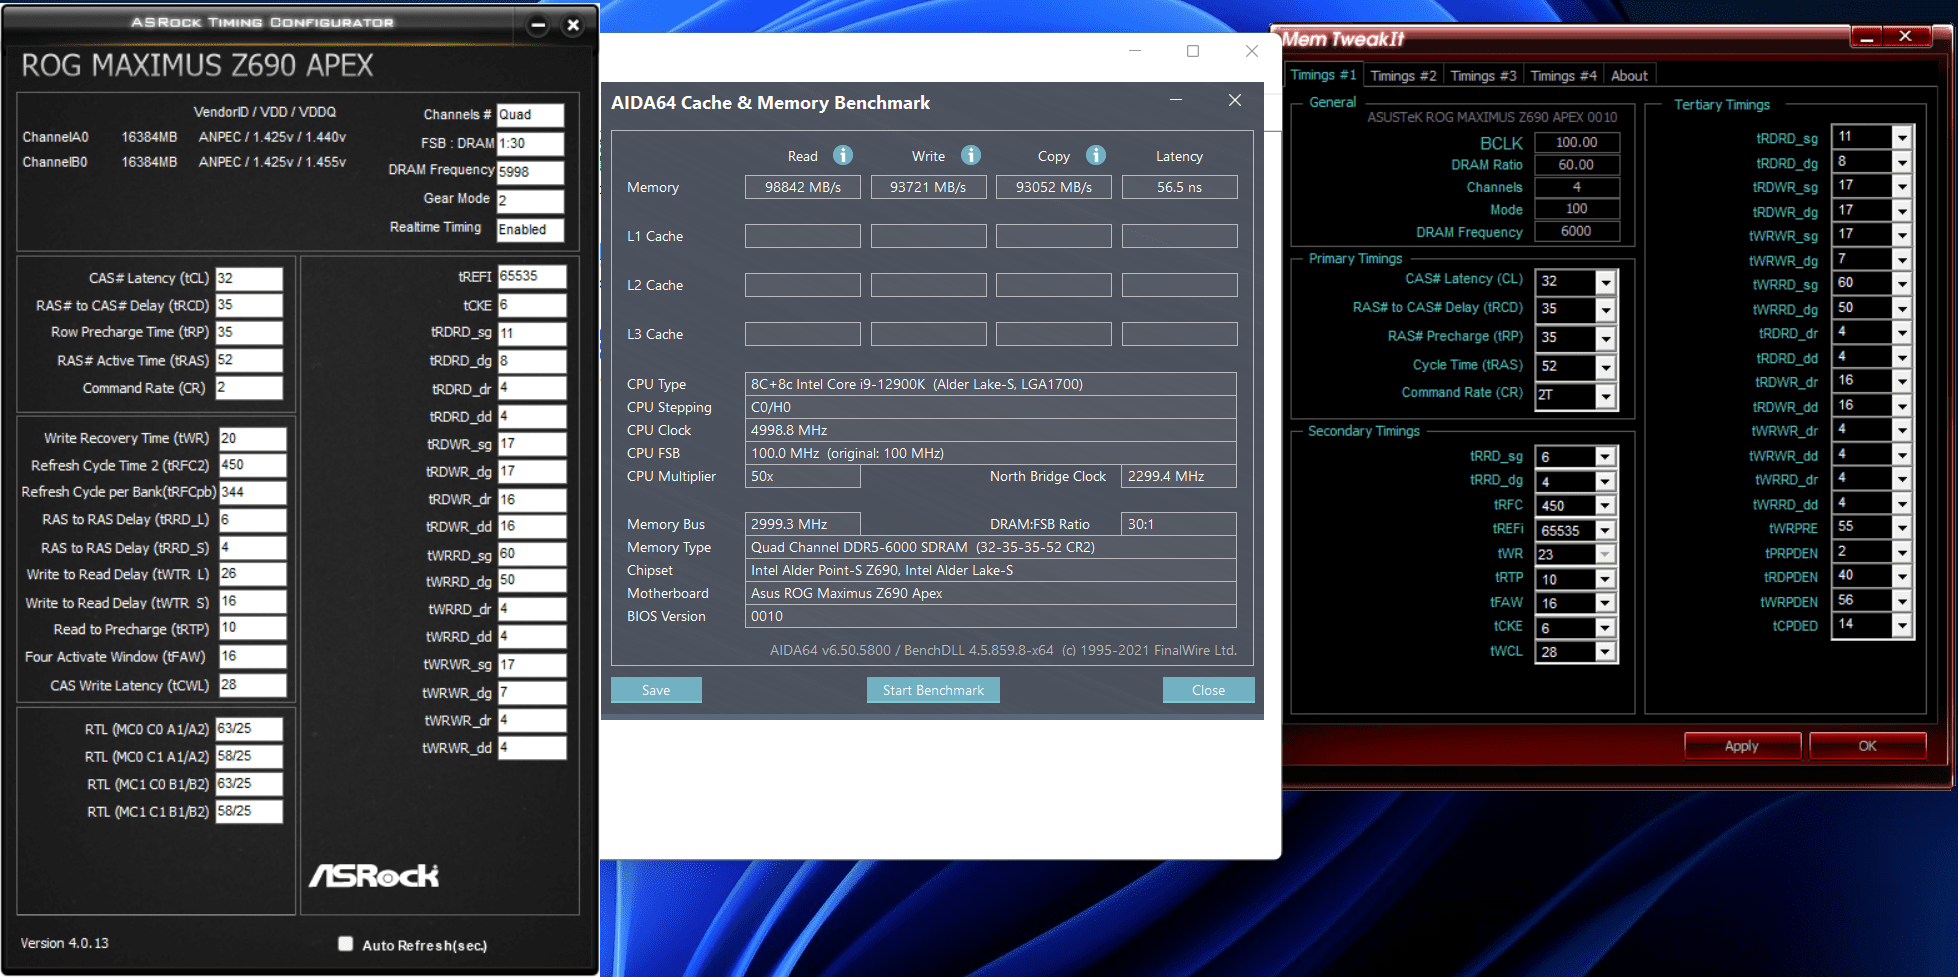Screen dimensions: 1958x977
Task: Open the tCPDED dropdown in Tertiary Timings
Action: (x=1902, y=626)
